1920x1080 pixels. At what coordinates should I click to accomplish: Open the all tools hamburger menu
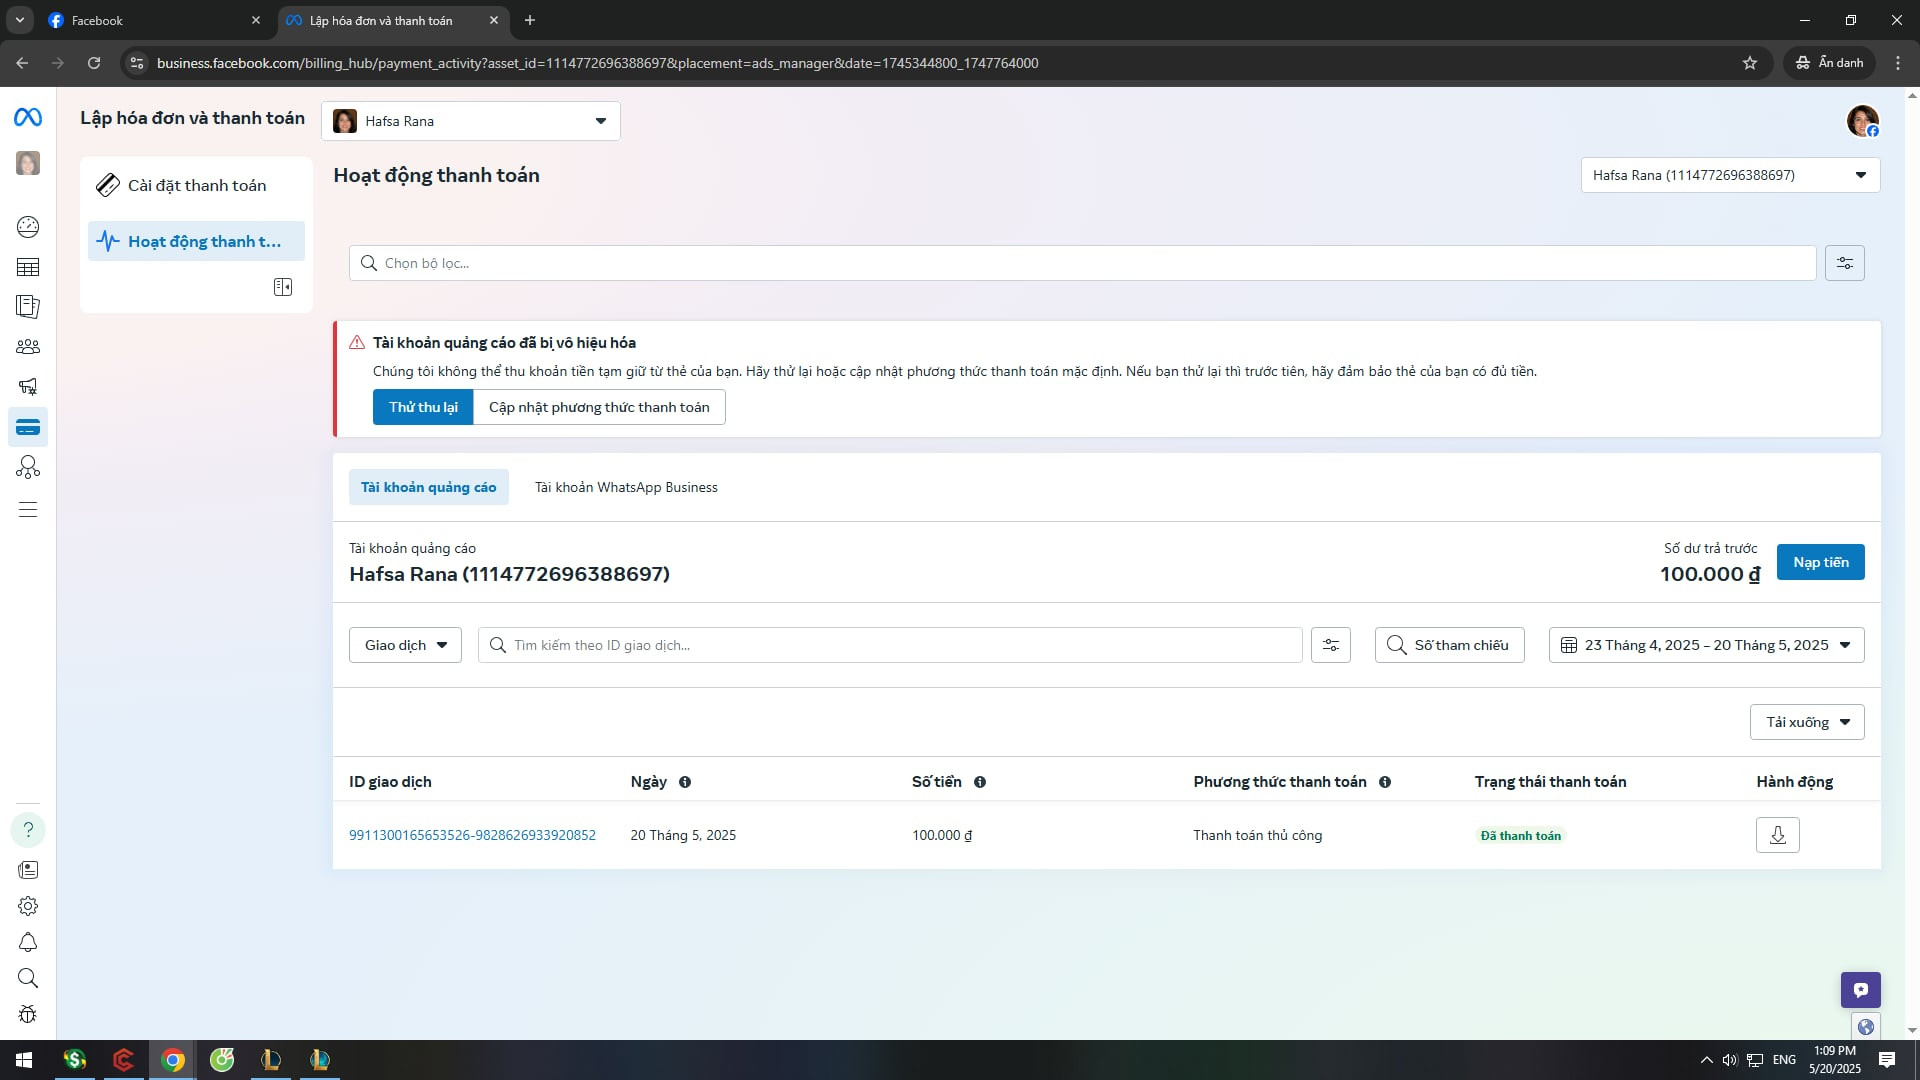tap(28, 510)
